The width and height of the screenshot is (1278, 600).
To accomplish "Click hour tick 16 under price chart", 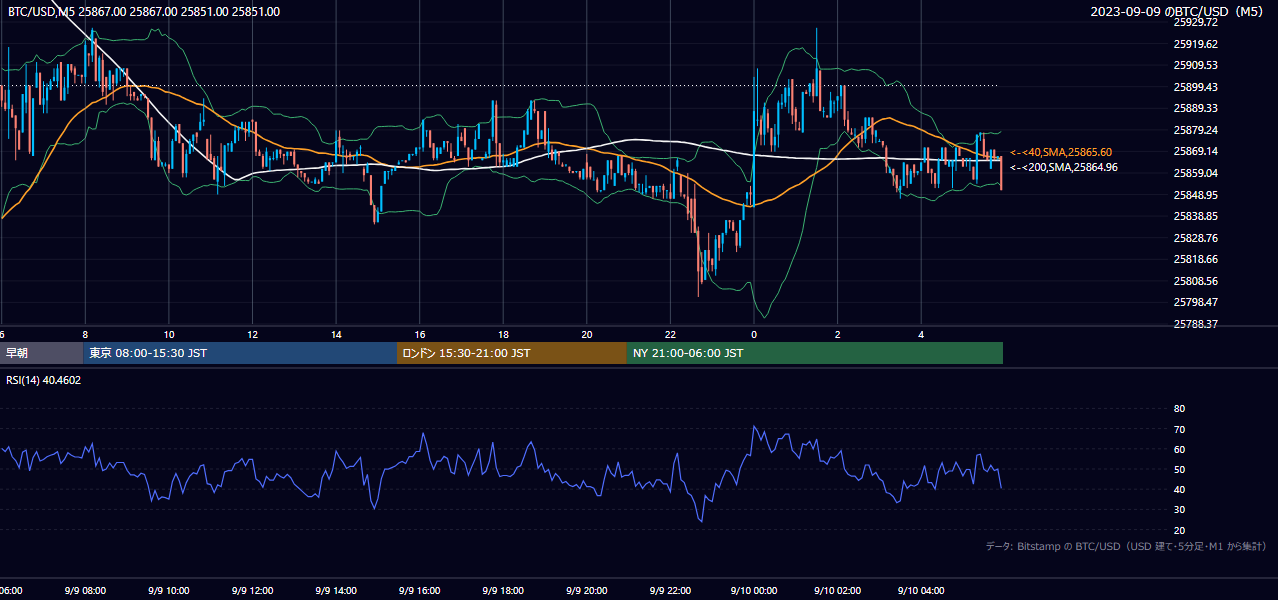I will (x=420, y=335).
